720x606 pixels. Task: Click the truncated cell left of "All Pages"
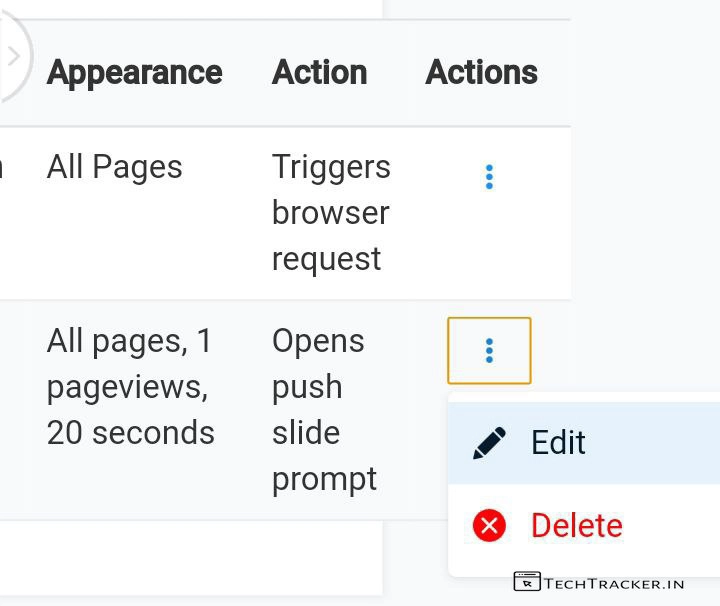click(x=3, y=167)
